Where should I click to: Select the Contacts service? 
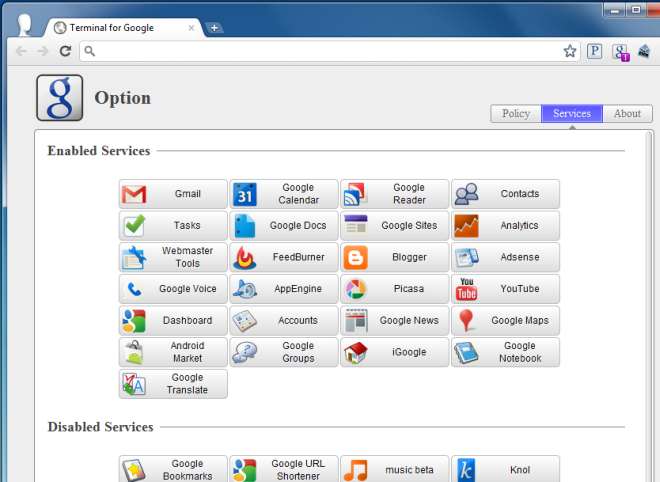tap(506, 194)
